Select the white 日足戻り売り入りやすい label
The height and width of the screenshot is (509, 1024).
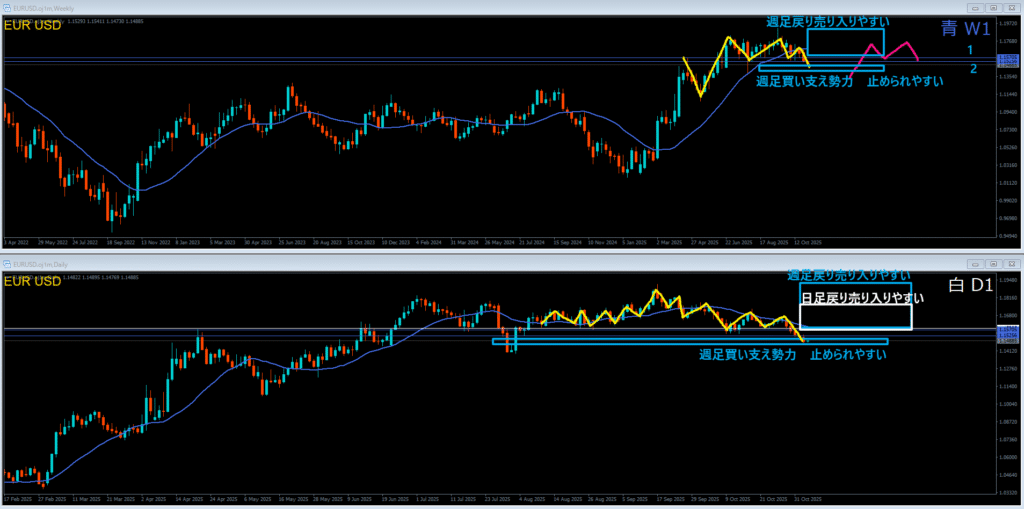click(x=855, y=298)
